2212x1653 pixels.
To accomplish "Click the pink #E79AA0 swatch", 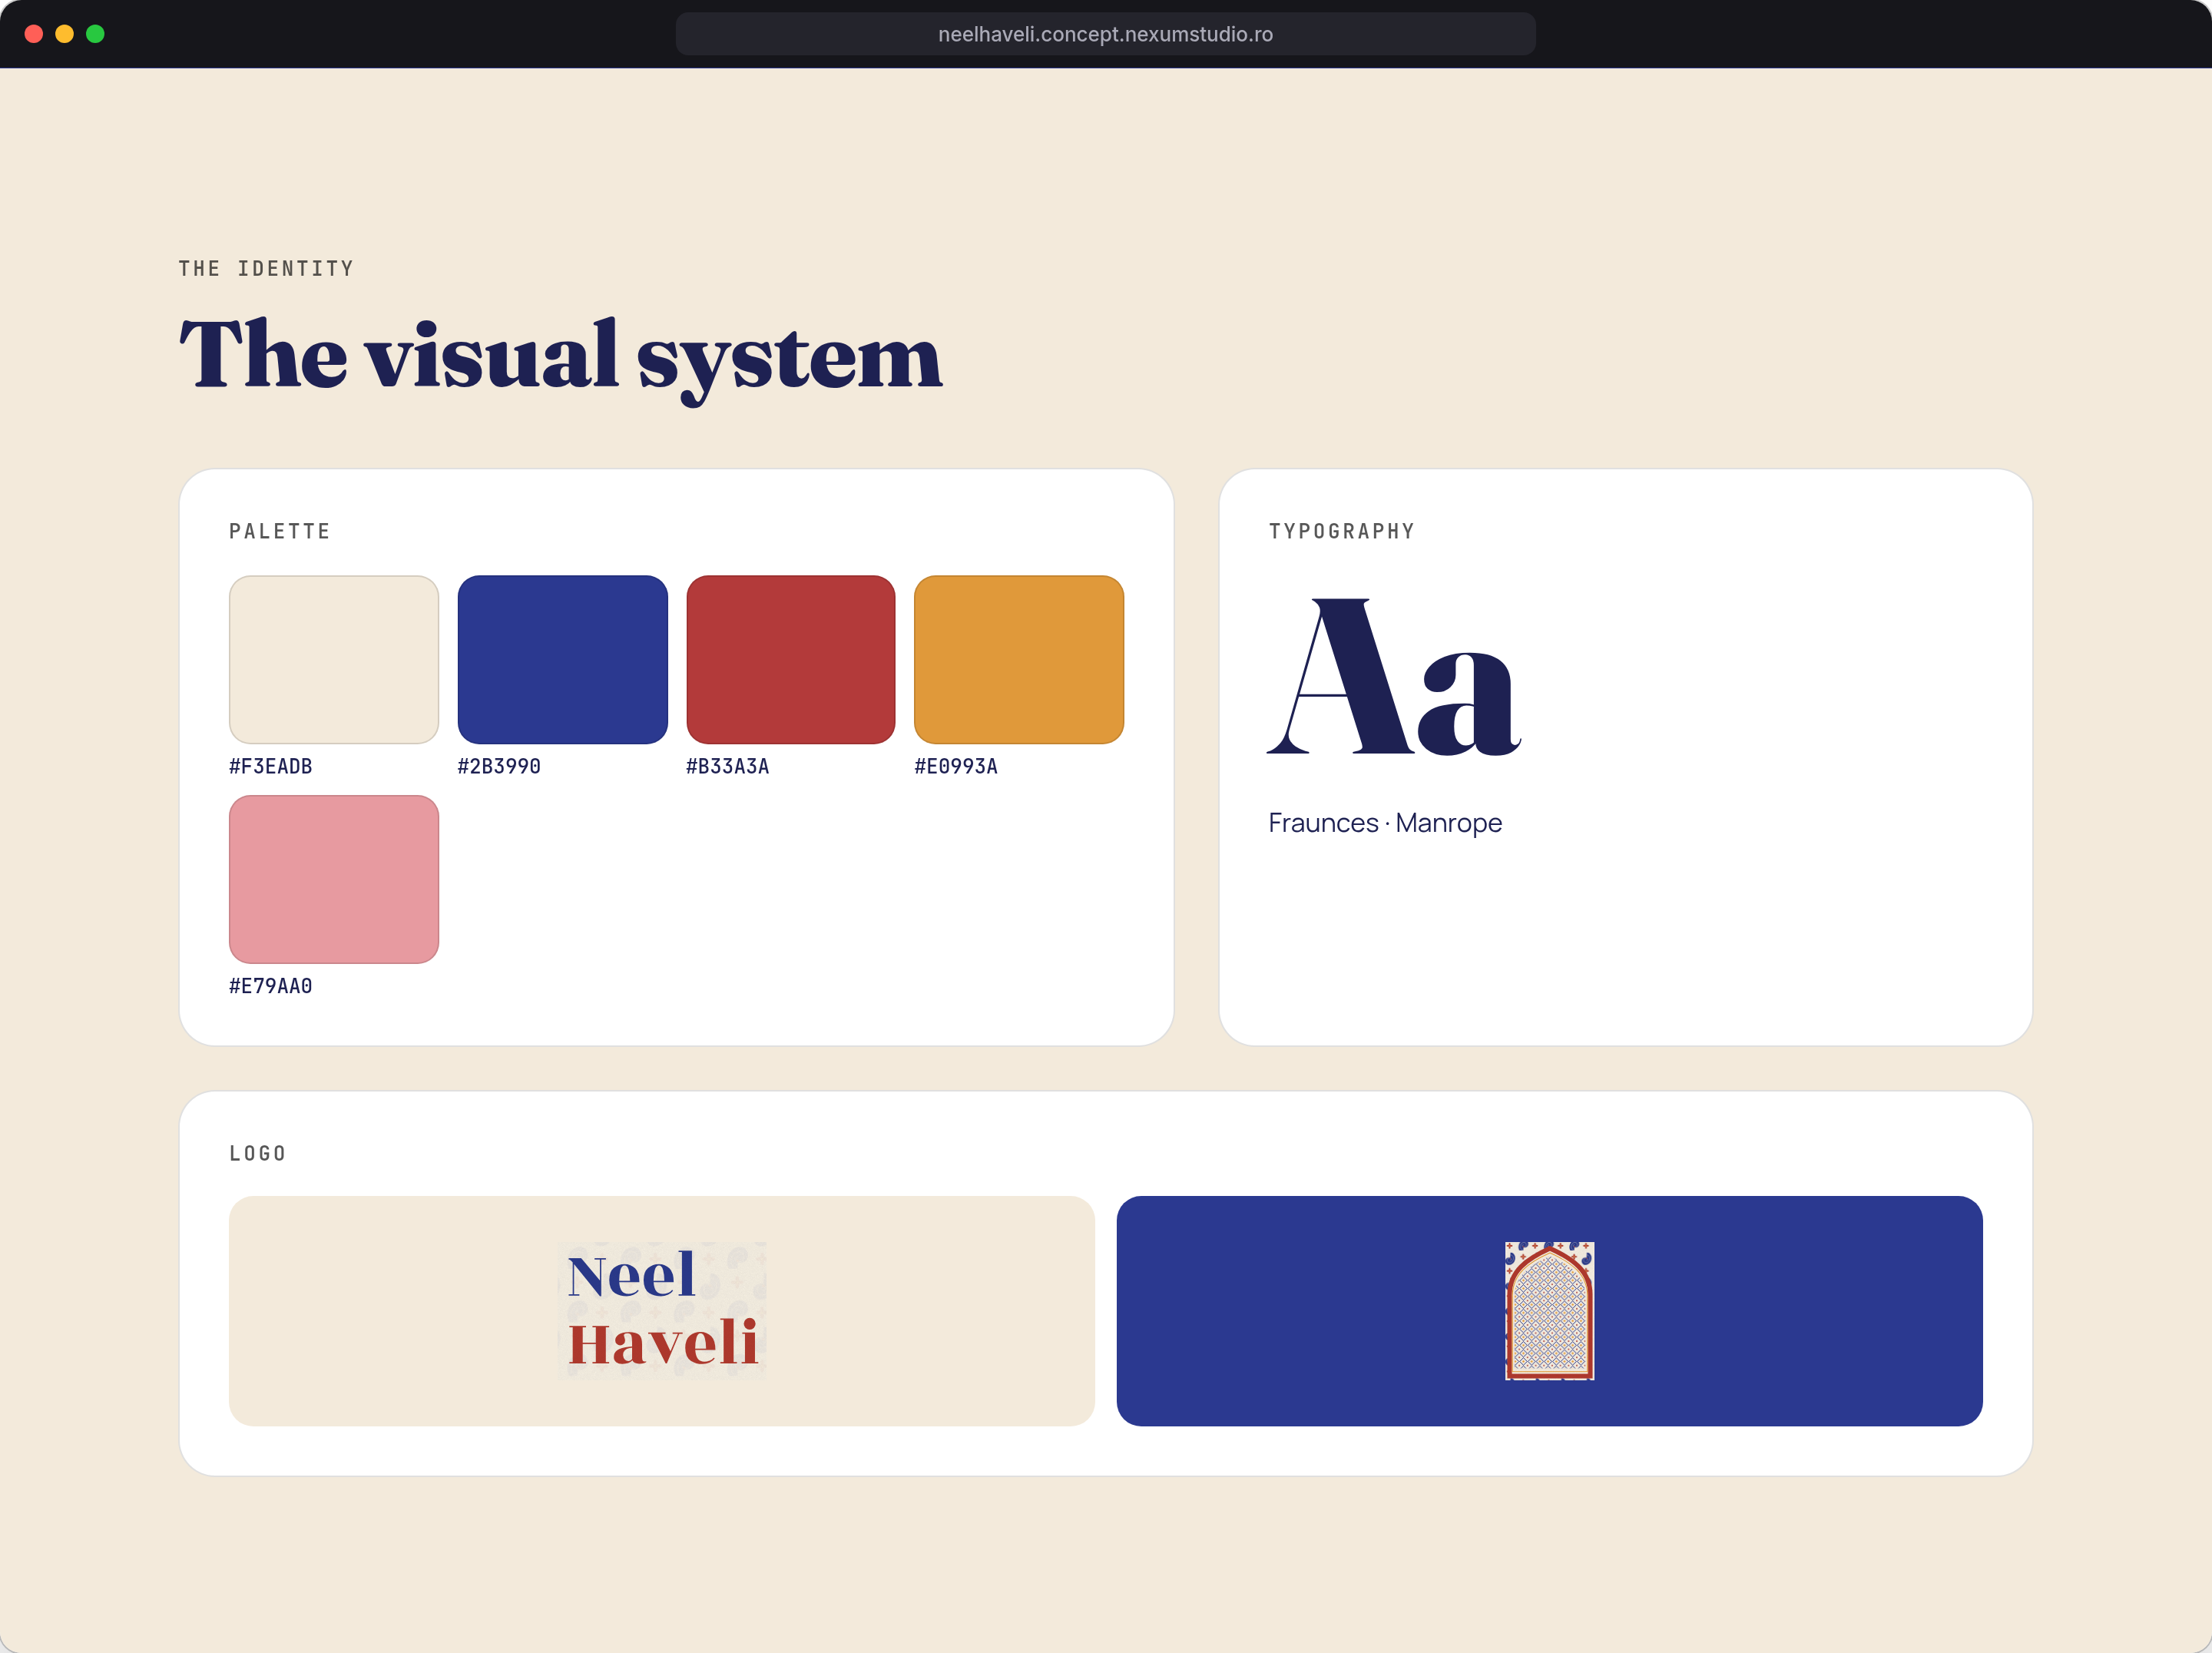I will [334, 879].
